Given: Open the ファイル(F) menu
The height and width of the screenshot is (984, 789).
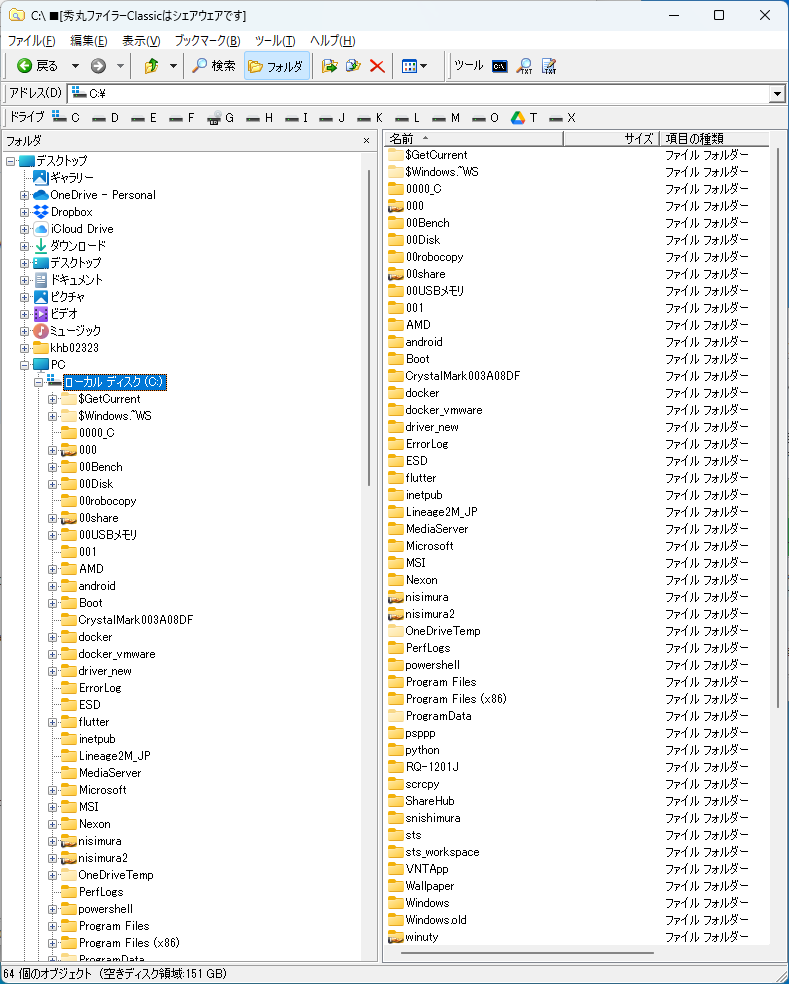Looking at the screenshot, I should pyautogui.click(x=31, y=41).
